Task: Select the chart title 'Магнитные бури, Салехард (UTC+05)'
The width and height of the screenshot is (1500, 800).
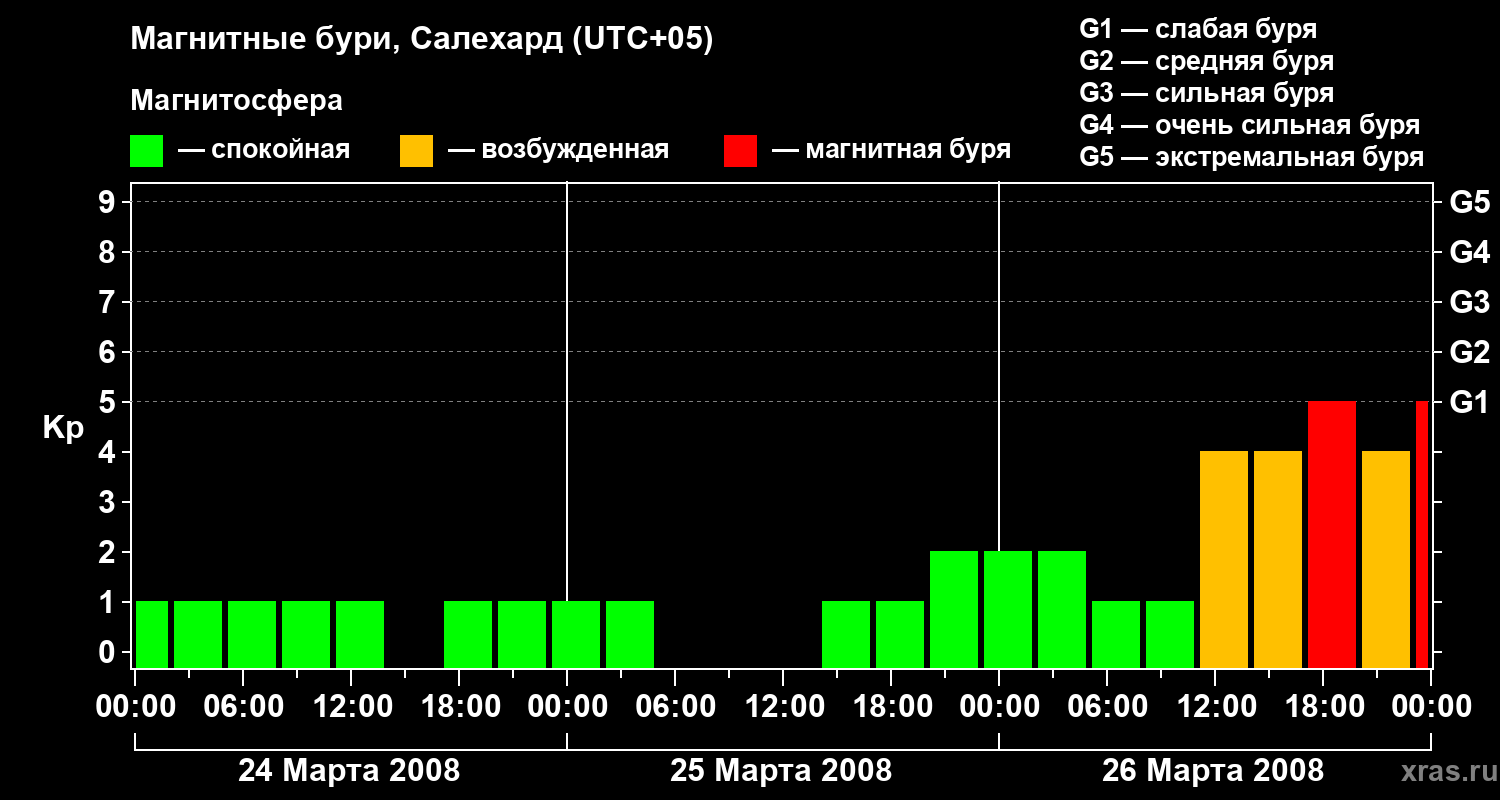Action: point(422,40)
